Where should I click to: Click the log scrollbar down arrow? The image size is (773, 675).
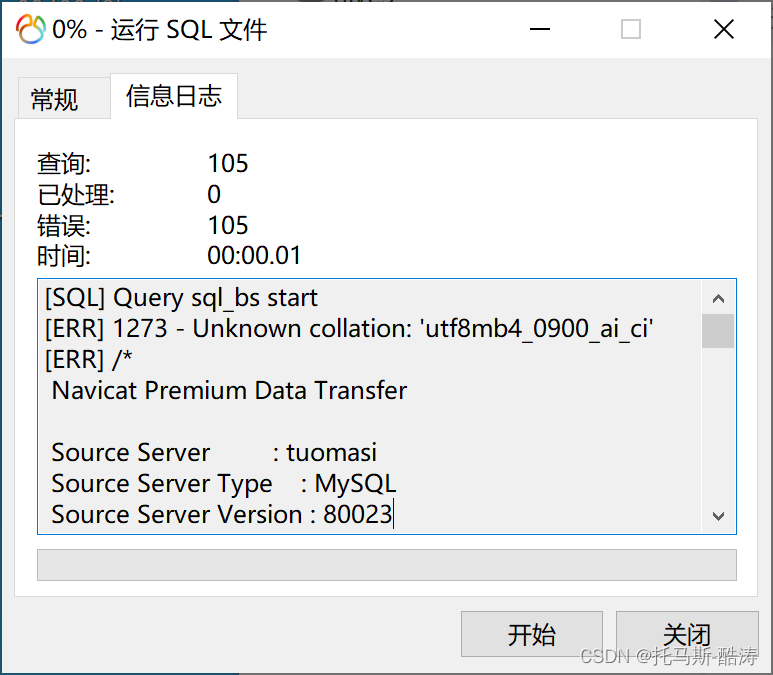click(718, 516)
